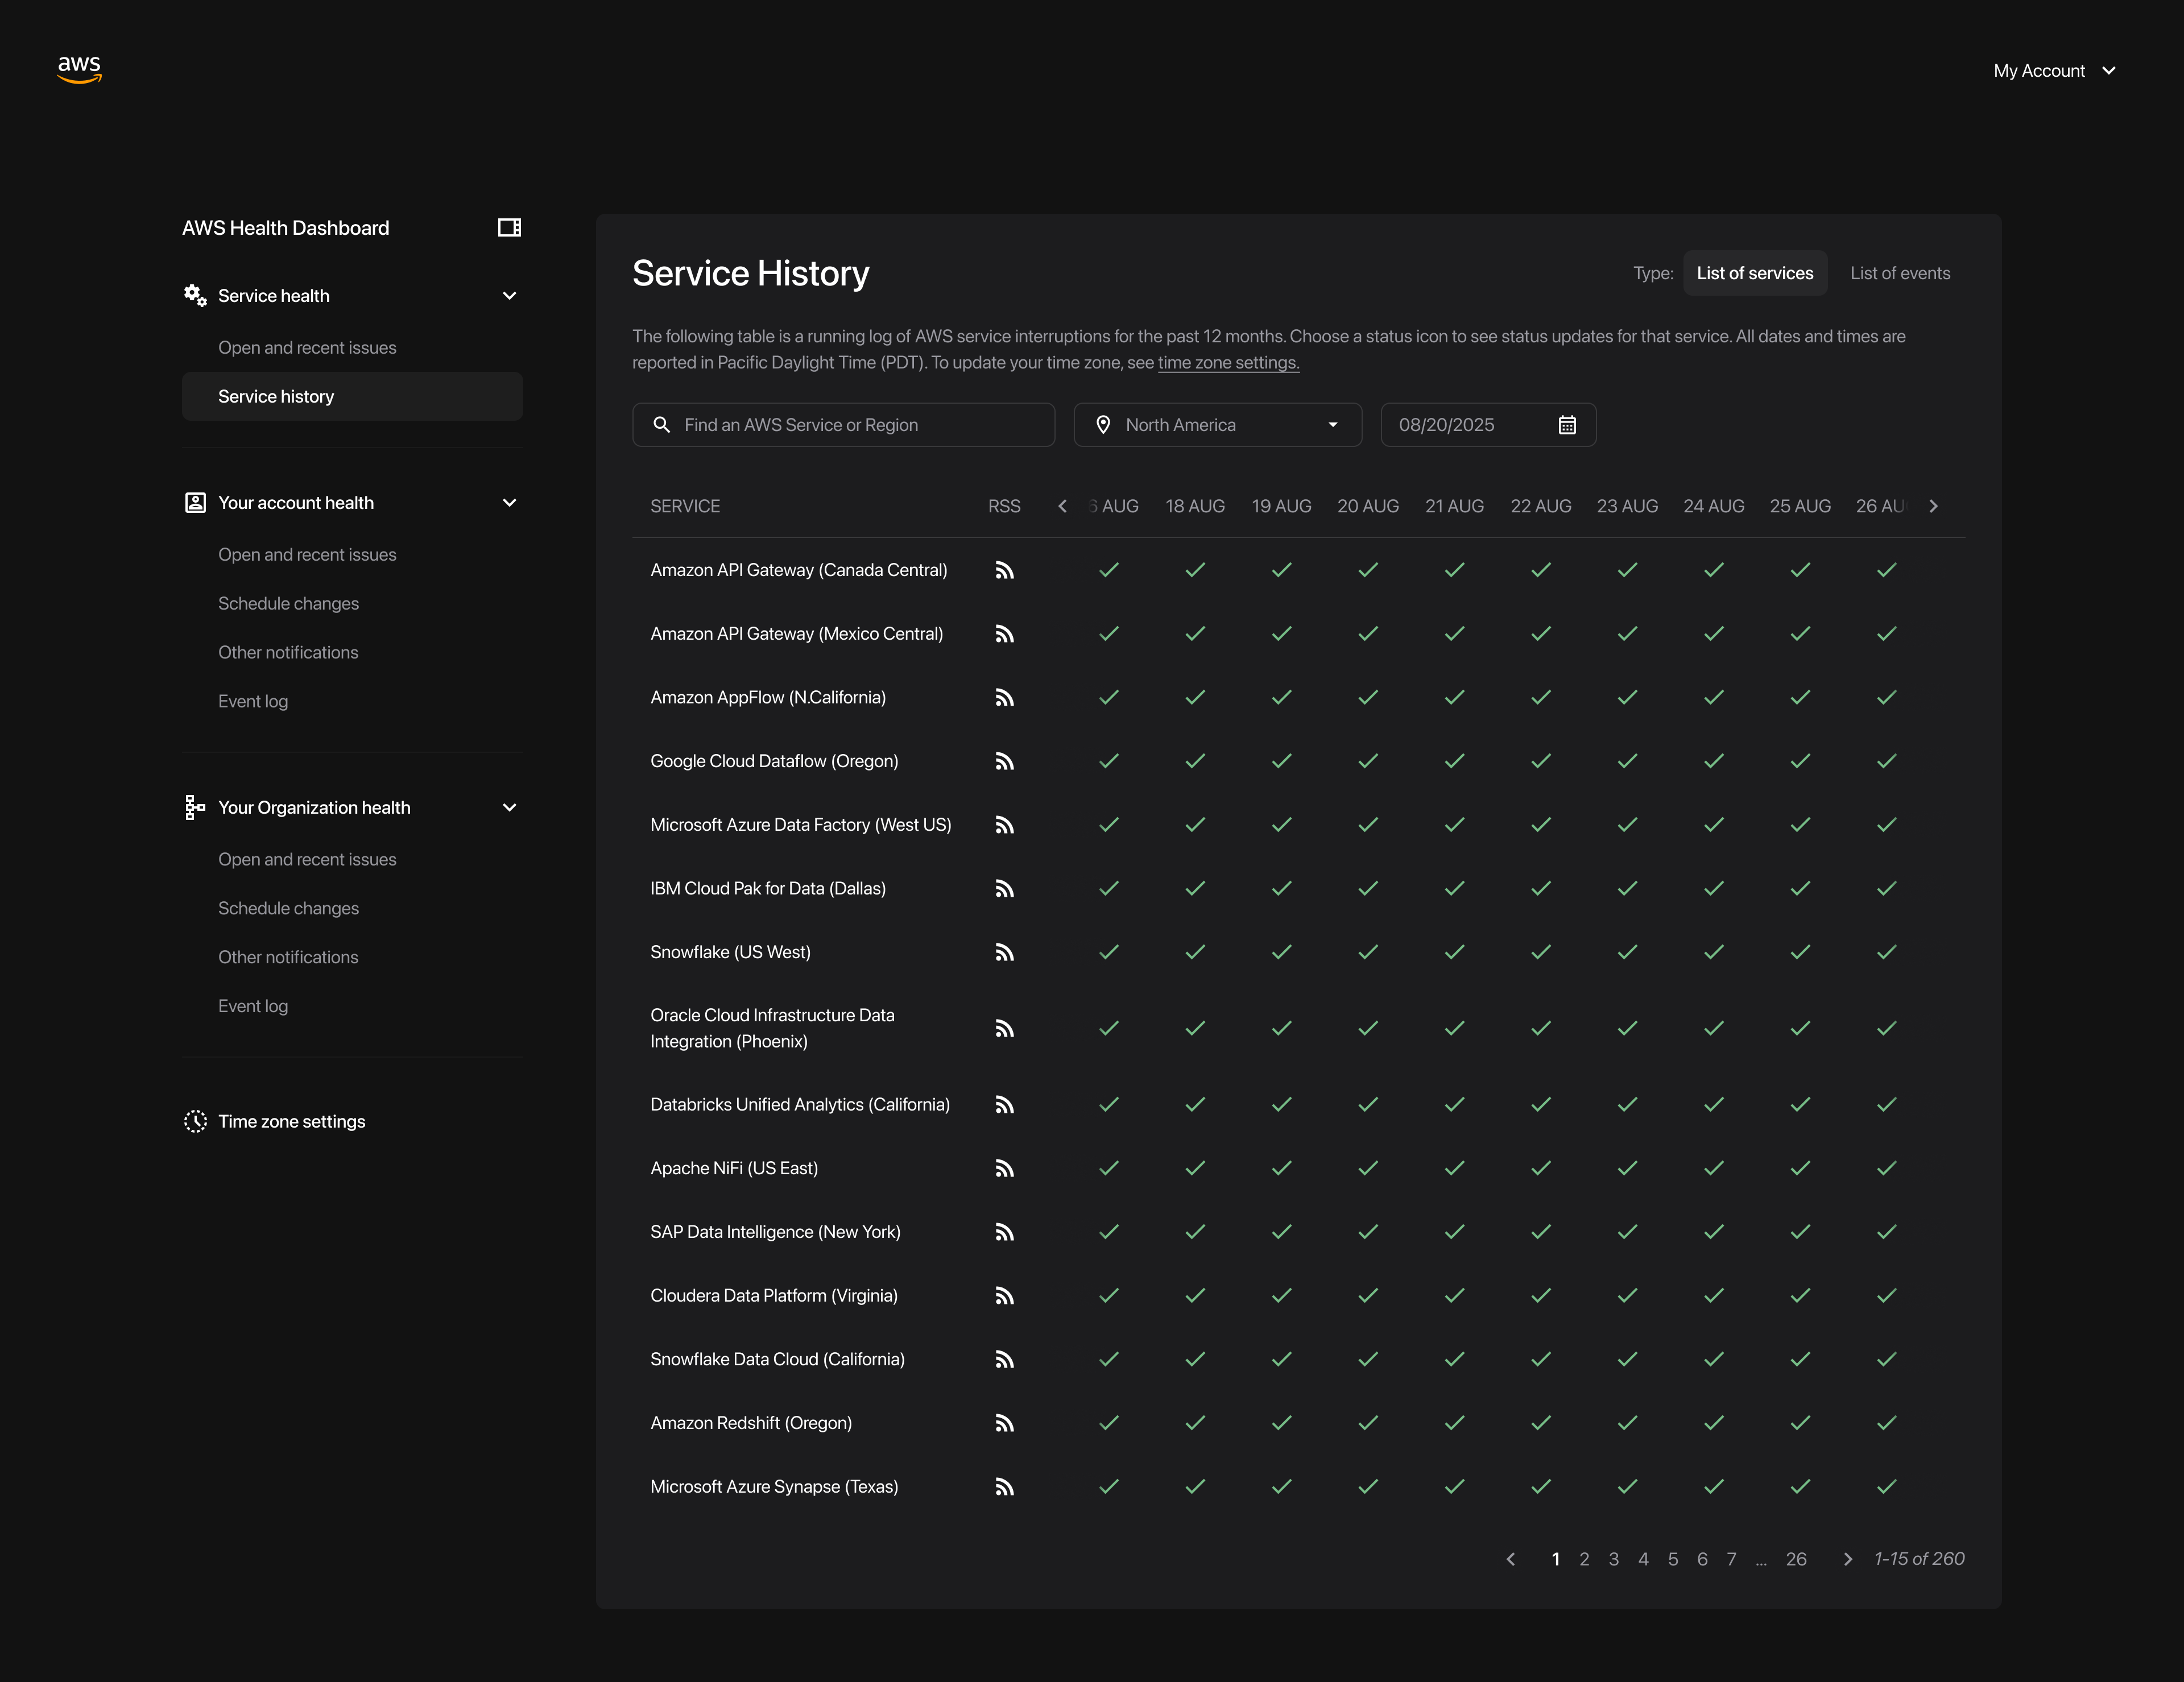Click the left arrow before the date columns

pos(1062,506)
